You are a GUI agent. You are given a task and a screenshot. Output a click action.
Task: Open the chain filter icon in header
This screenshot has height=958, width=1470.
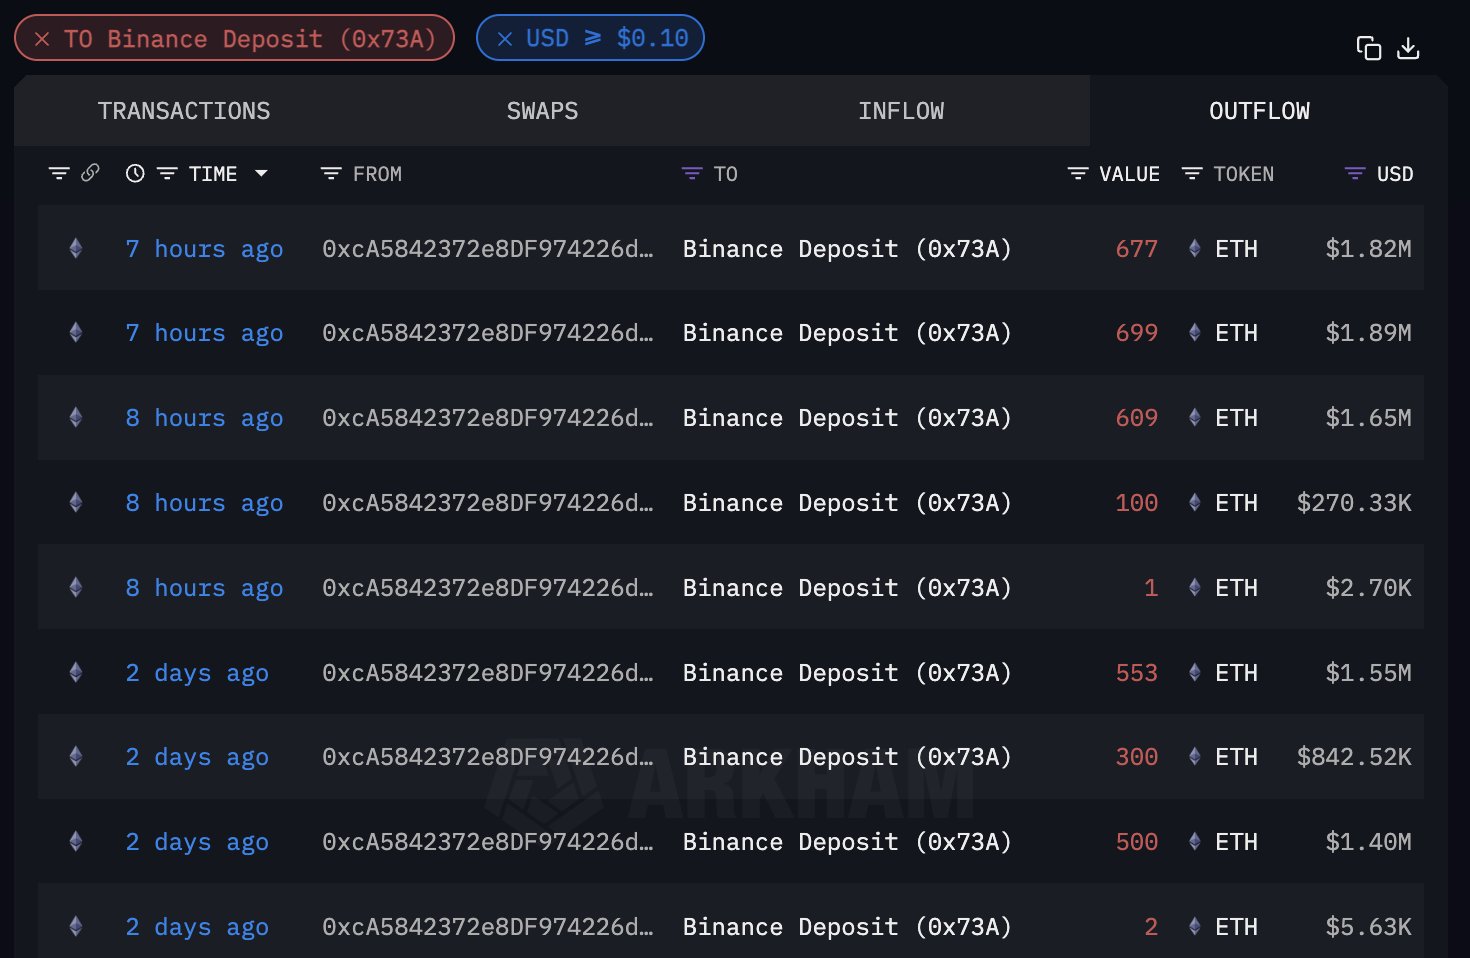coord(59,174)
